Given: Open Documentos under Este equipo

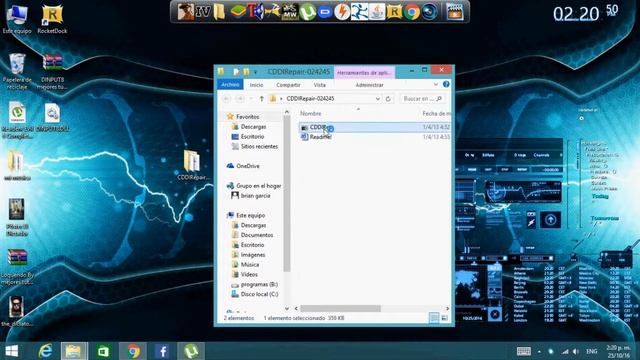Looking at the screenshot, I should pos(257,235).
